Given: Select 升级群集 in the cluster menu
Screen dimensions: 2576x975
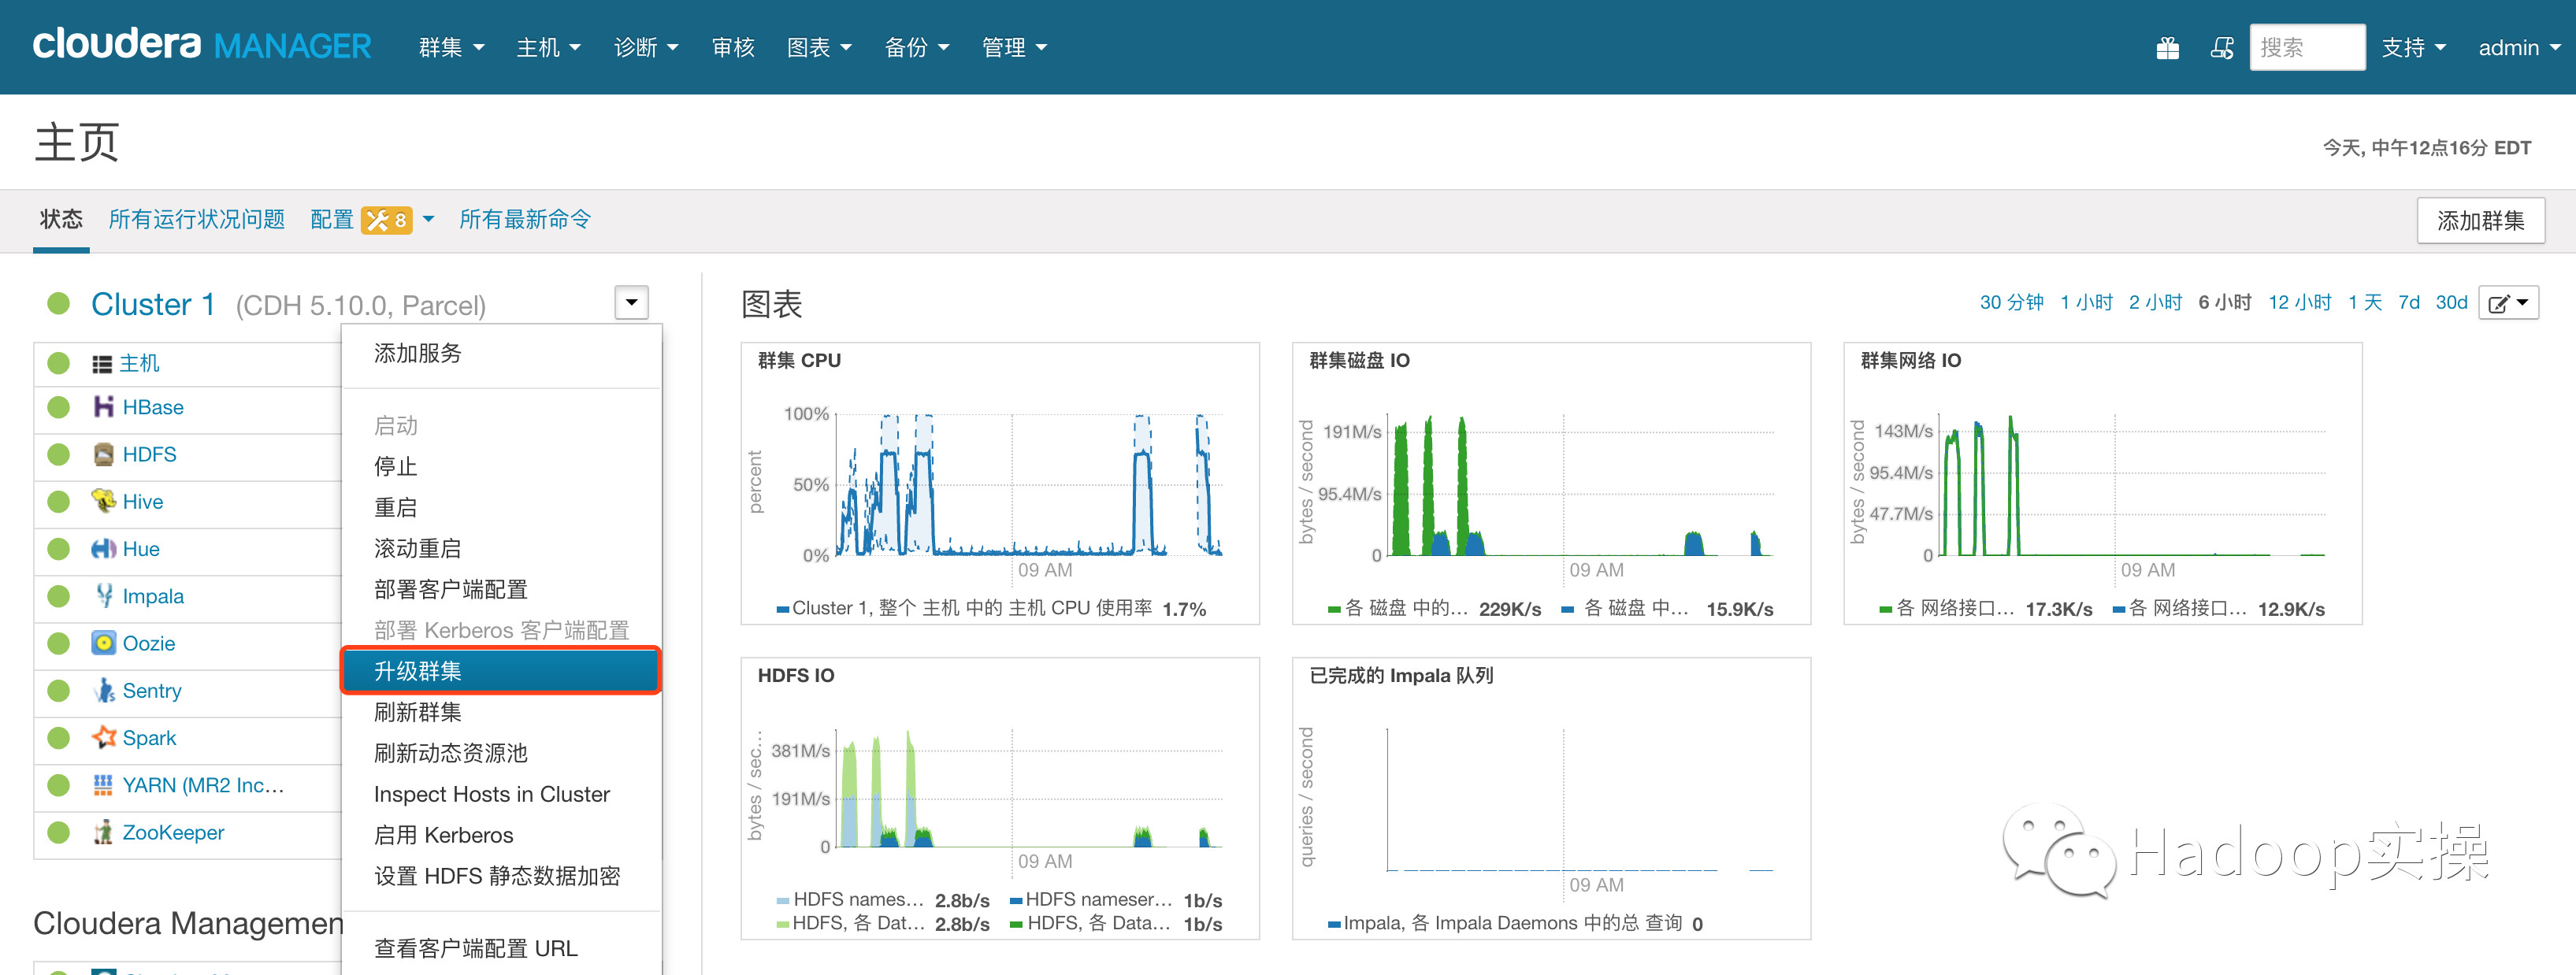Looking at the screenshot, I should pyautogui.click(x=501, y=670).
